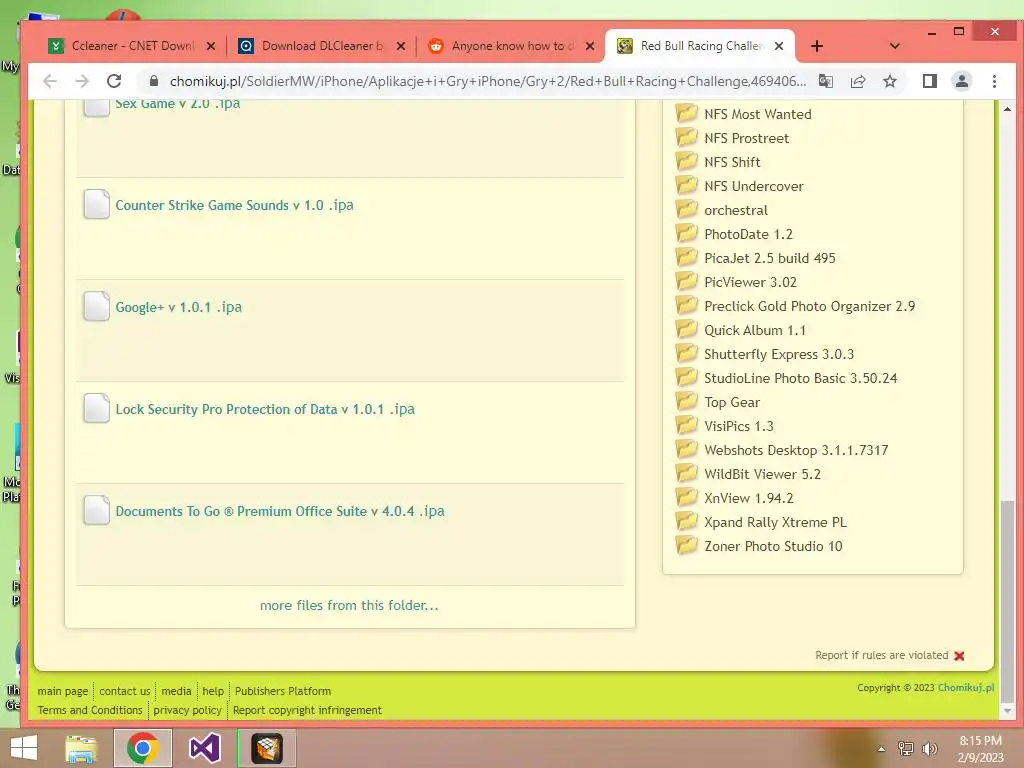Close the Download DLCleaner tab

click(400, 46)
